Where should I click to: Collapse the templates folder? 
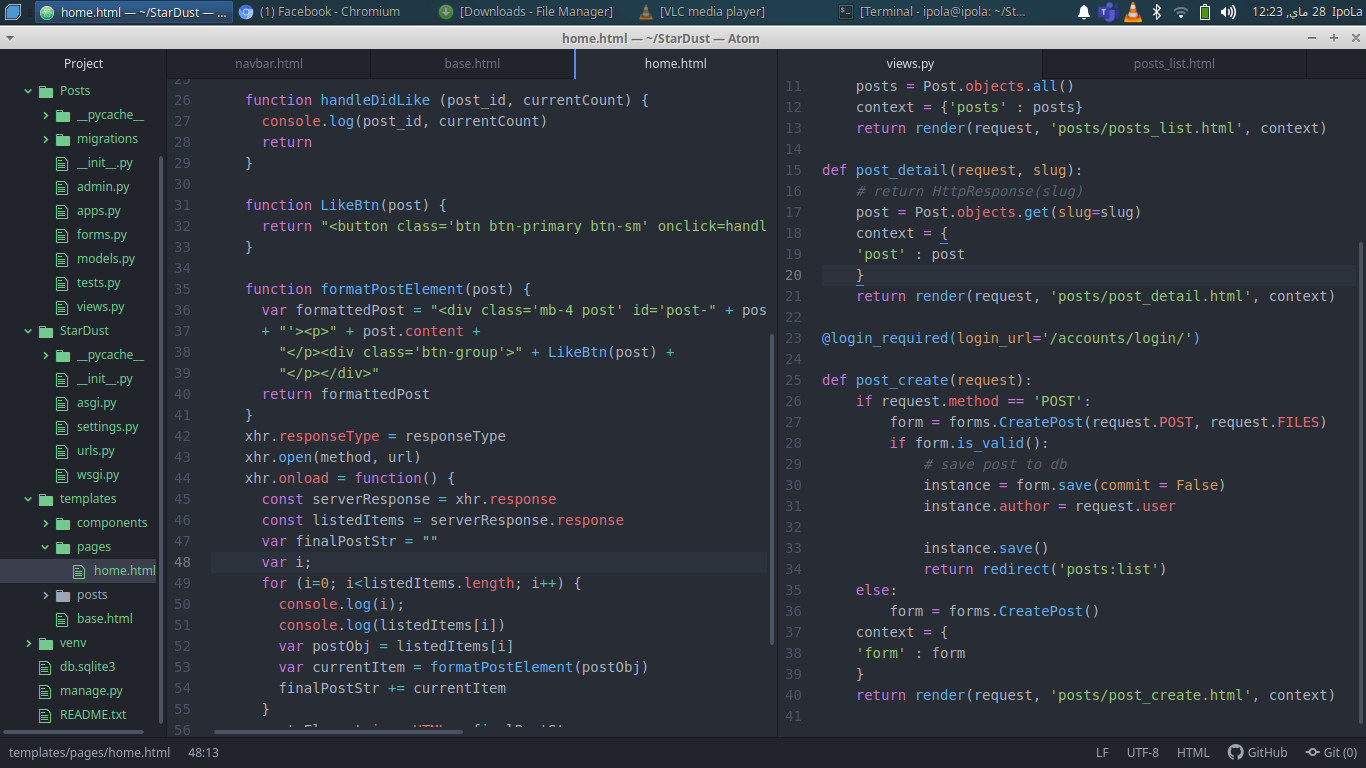point(28,499)
